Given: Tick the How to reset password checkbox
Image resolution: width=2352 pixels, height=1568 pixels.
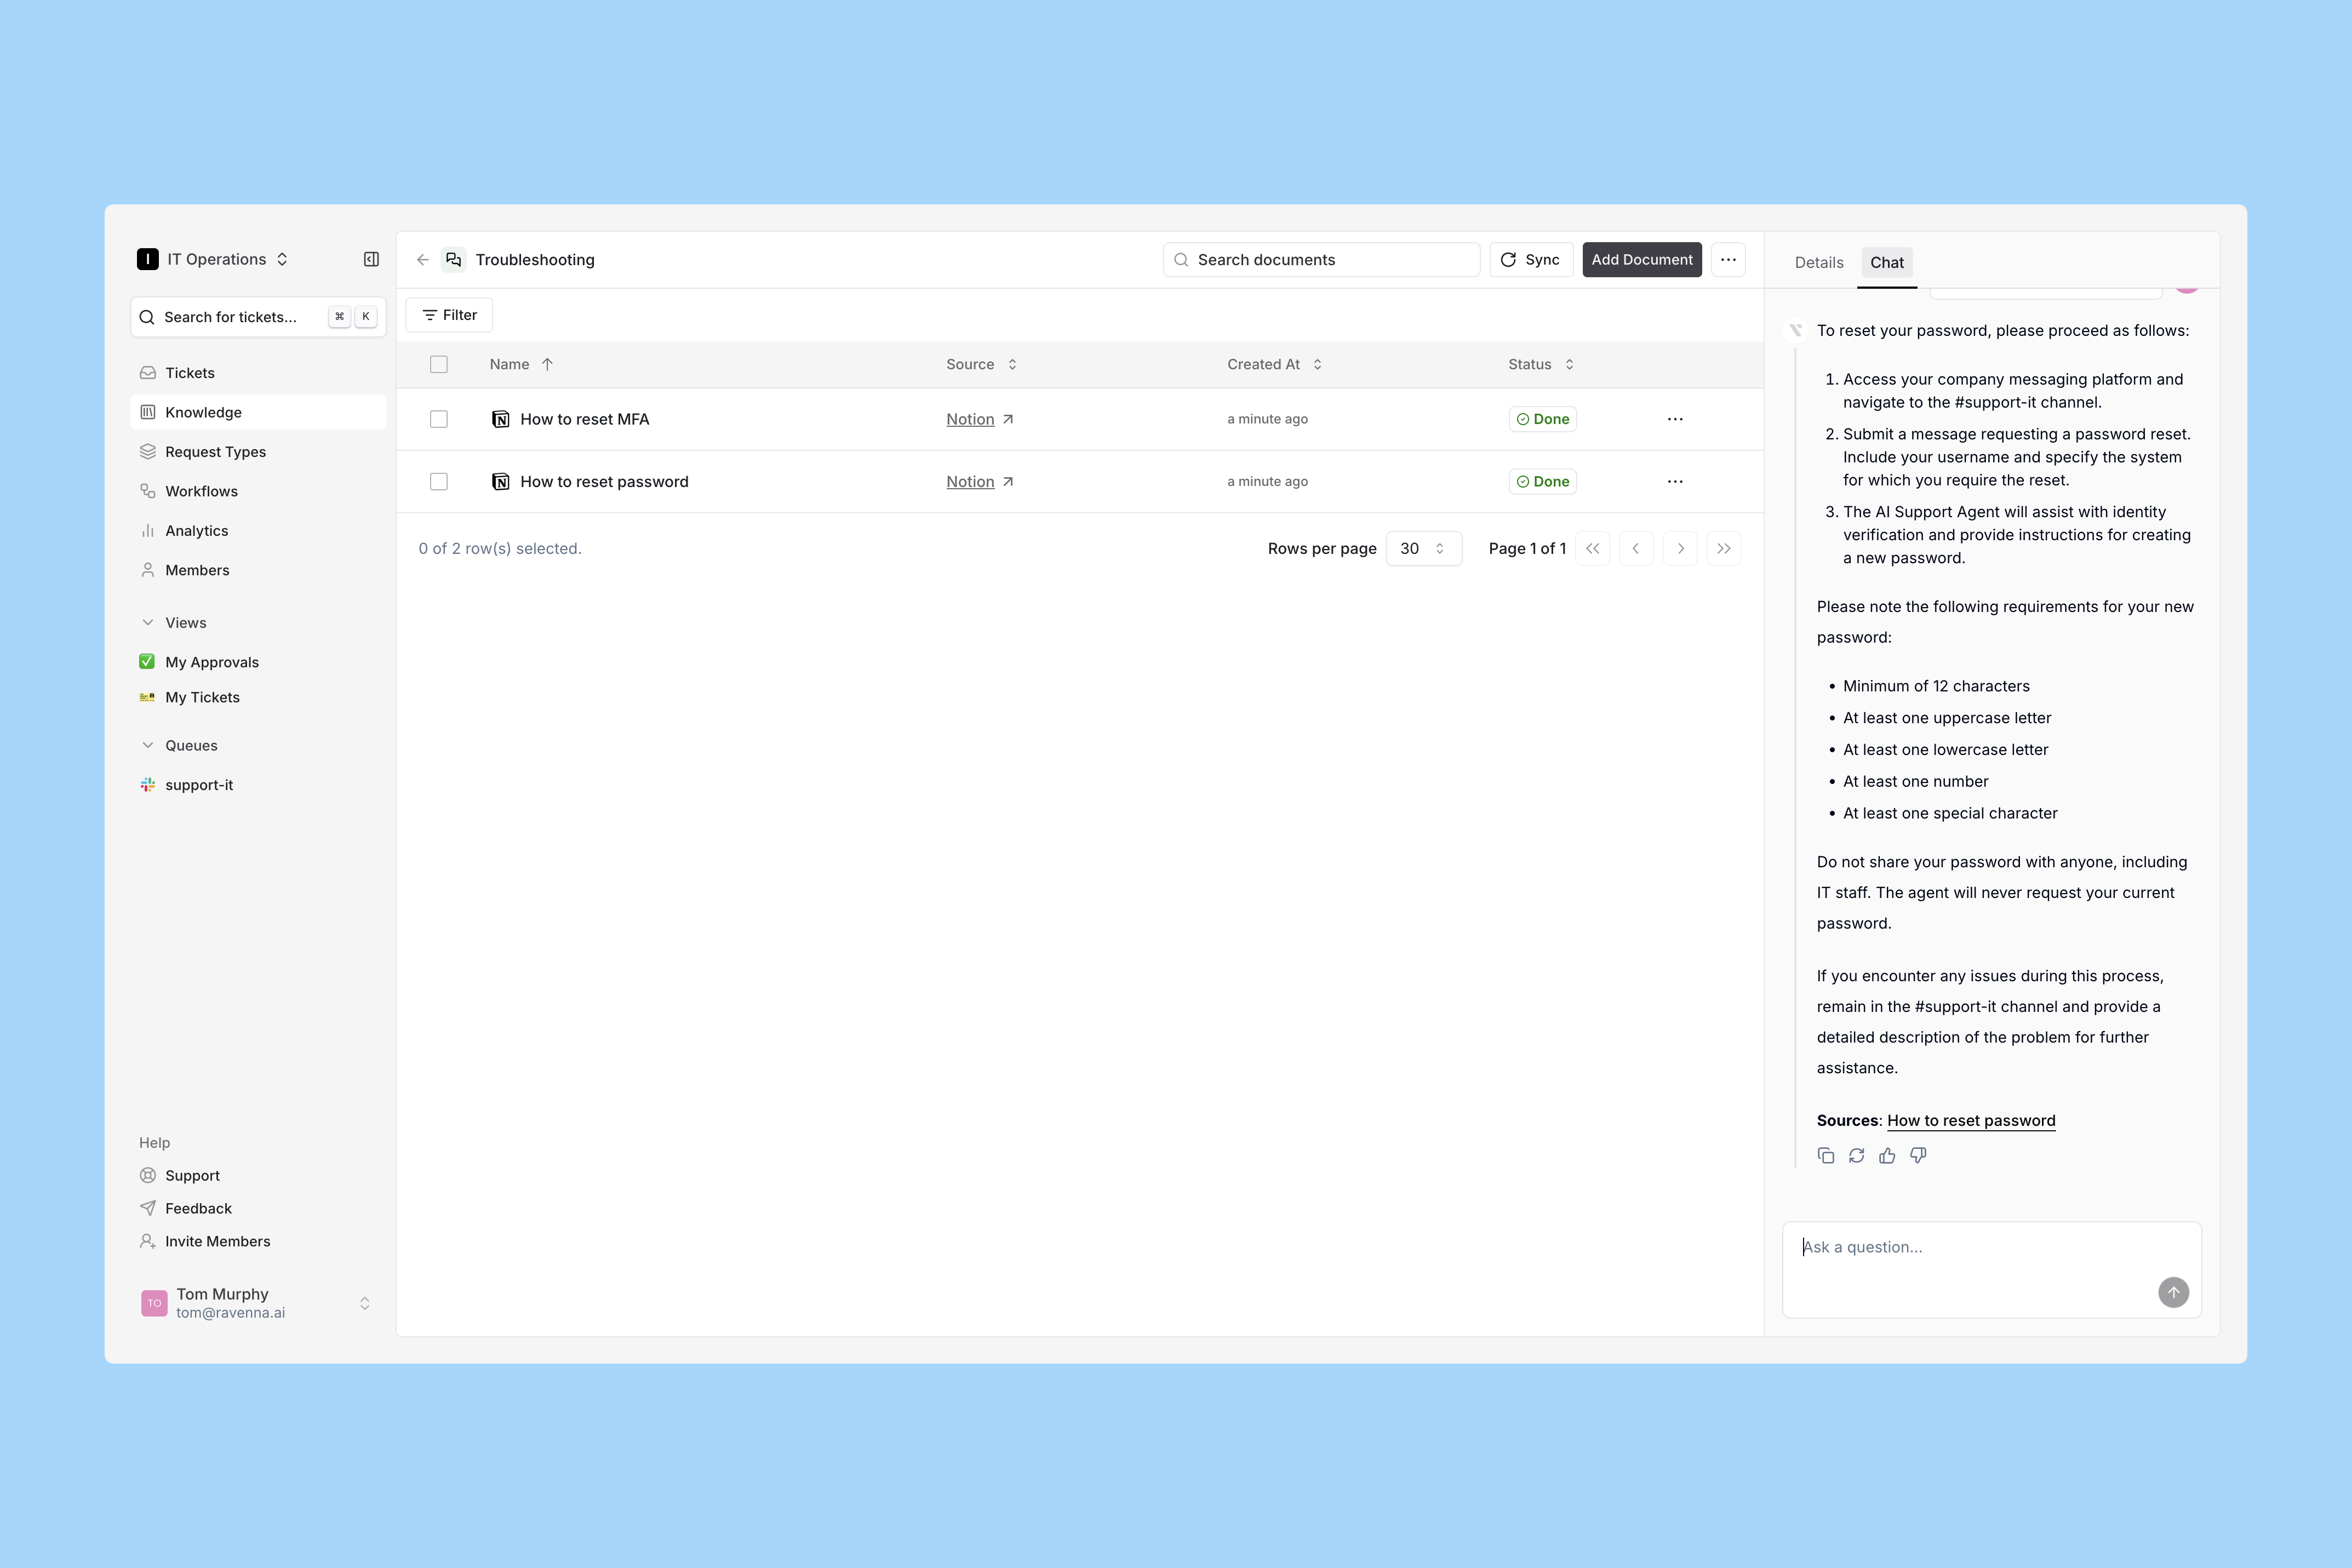Looking at the screenshot, I should click(x=439, y=482).
